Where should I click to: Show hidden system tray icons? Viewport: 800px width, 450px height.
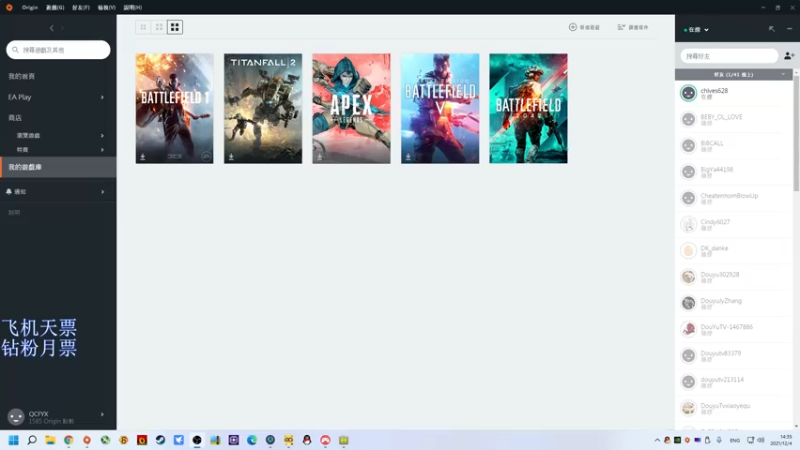tap(657, 440)
